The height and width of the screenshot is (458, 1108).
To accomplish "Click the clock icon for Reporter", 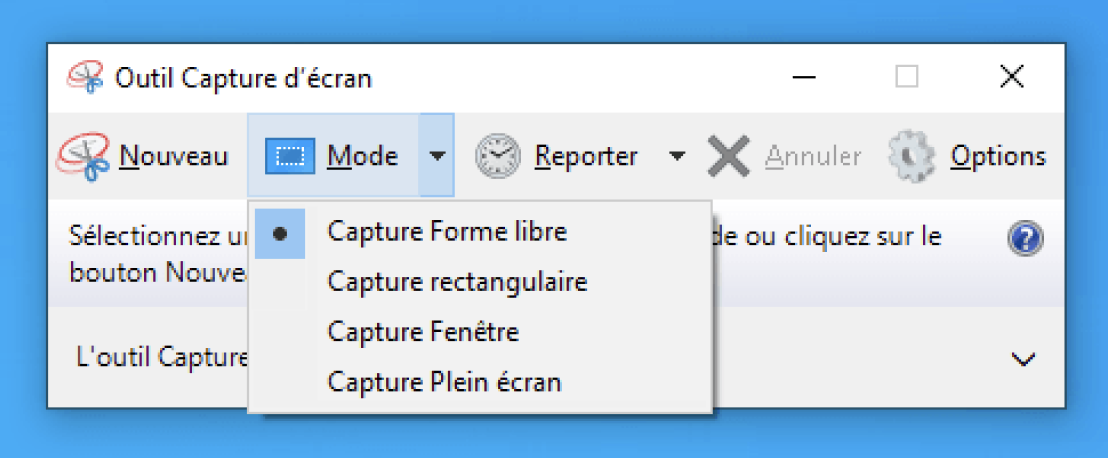I will pos(497,155).
